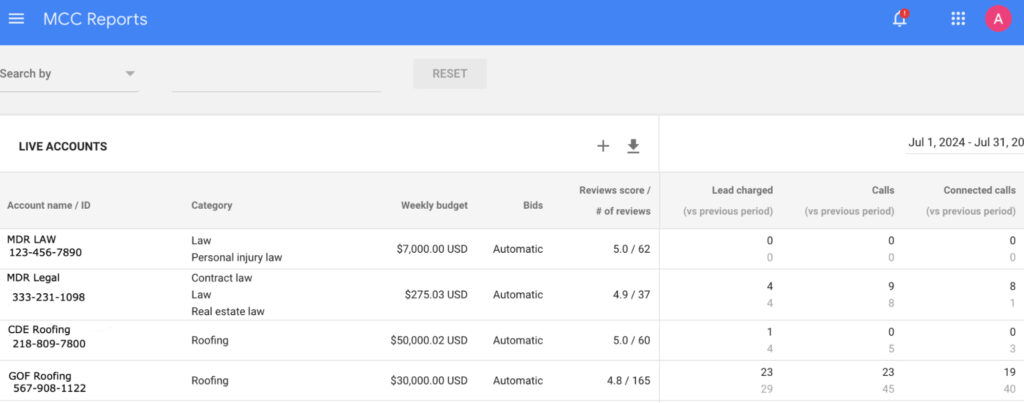Click the search text input field
This screenshot has width=1024, height=403.
(276, 75)
